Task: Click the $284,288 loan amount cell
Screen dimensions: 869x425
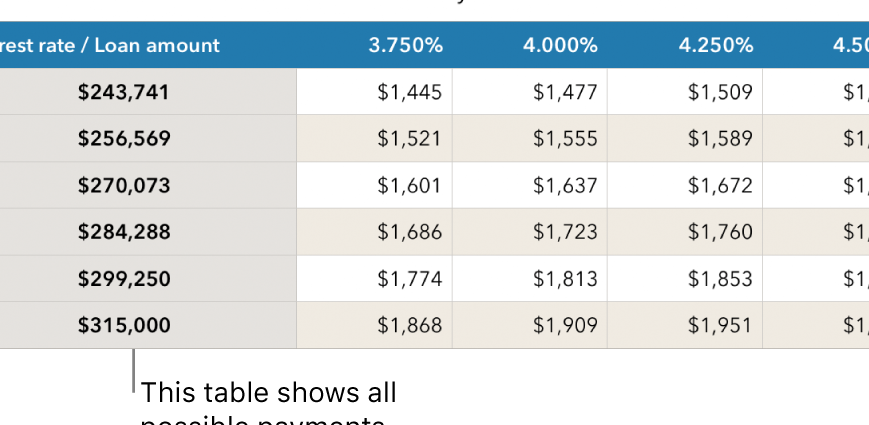Action: coord(124,232)
